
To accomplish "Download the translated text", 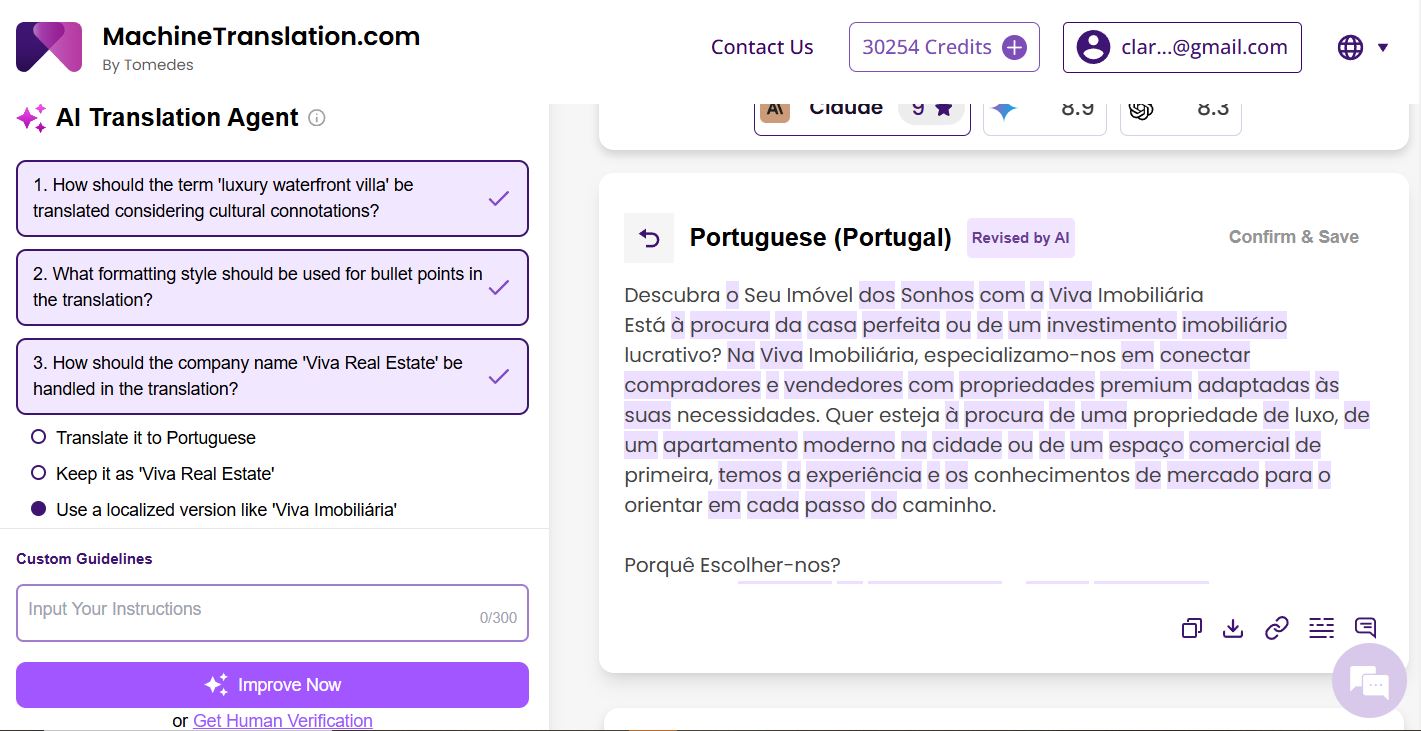I will (1233, 628).
